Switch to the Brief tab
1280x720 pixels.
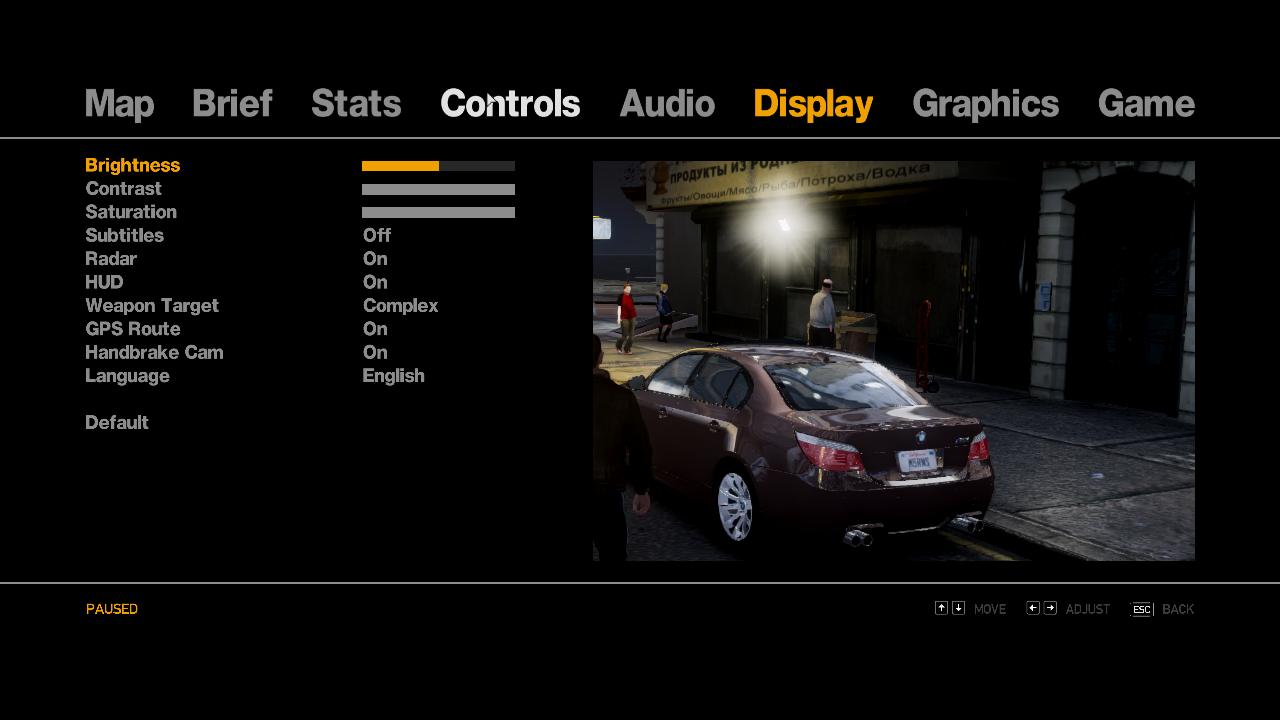tap(232, 104)
